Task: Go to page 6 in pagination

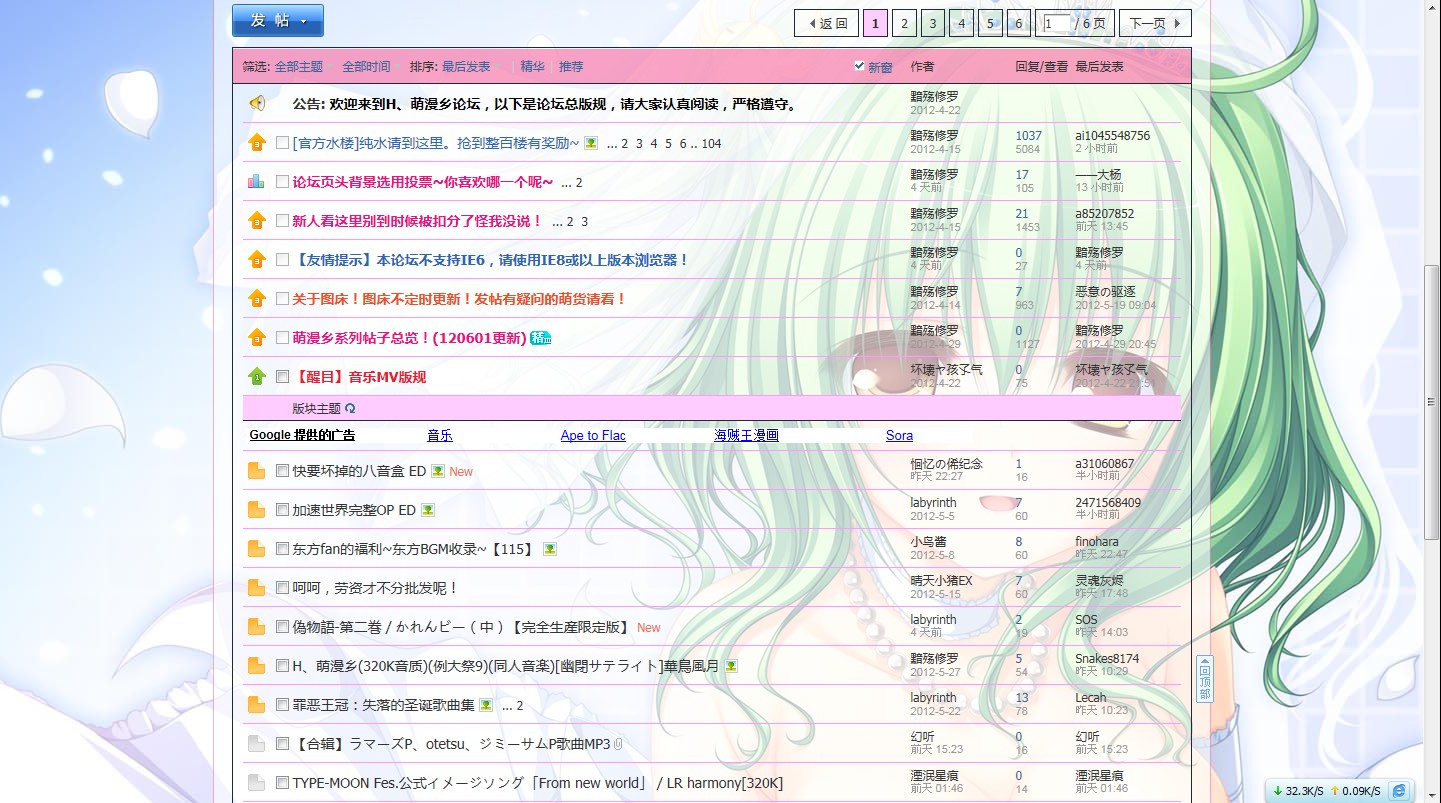Action: 1018,23
